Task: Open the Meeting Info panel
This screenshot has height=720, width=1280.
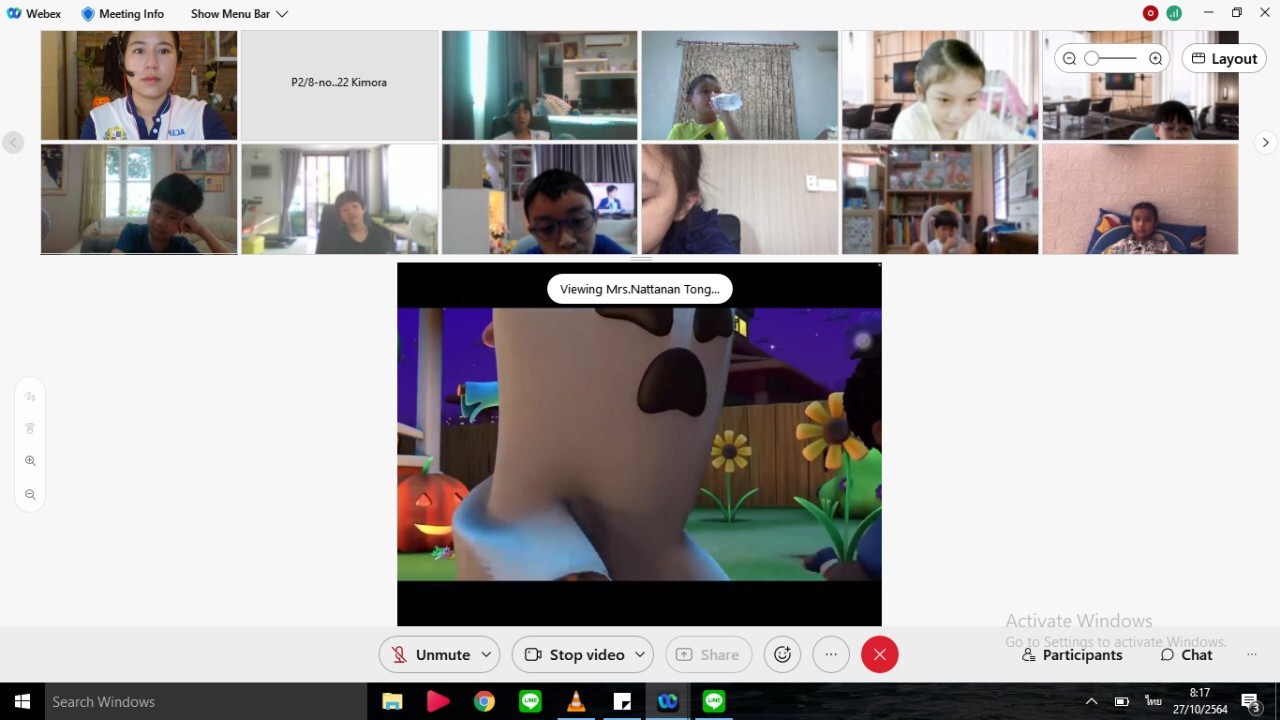Action: point(122,14)
